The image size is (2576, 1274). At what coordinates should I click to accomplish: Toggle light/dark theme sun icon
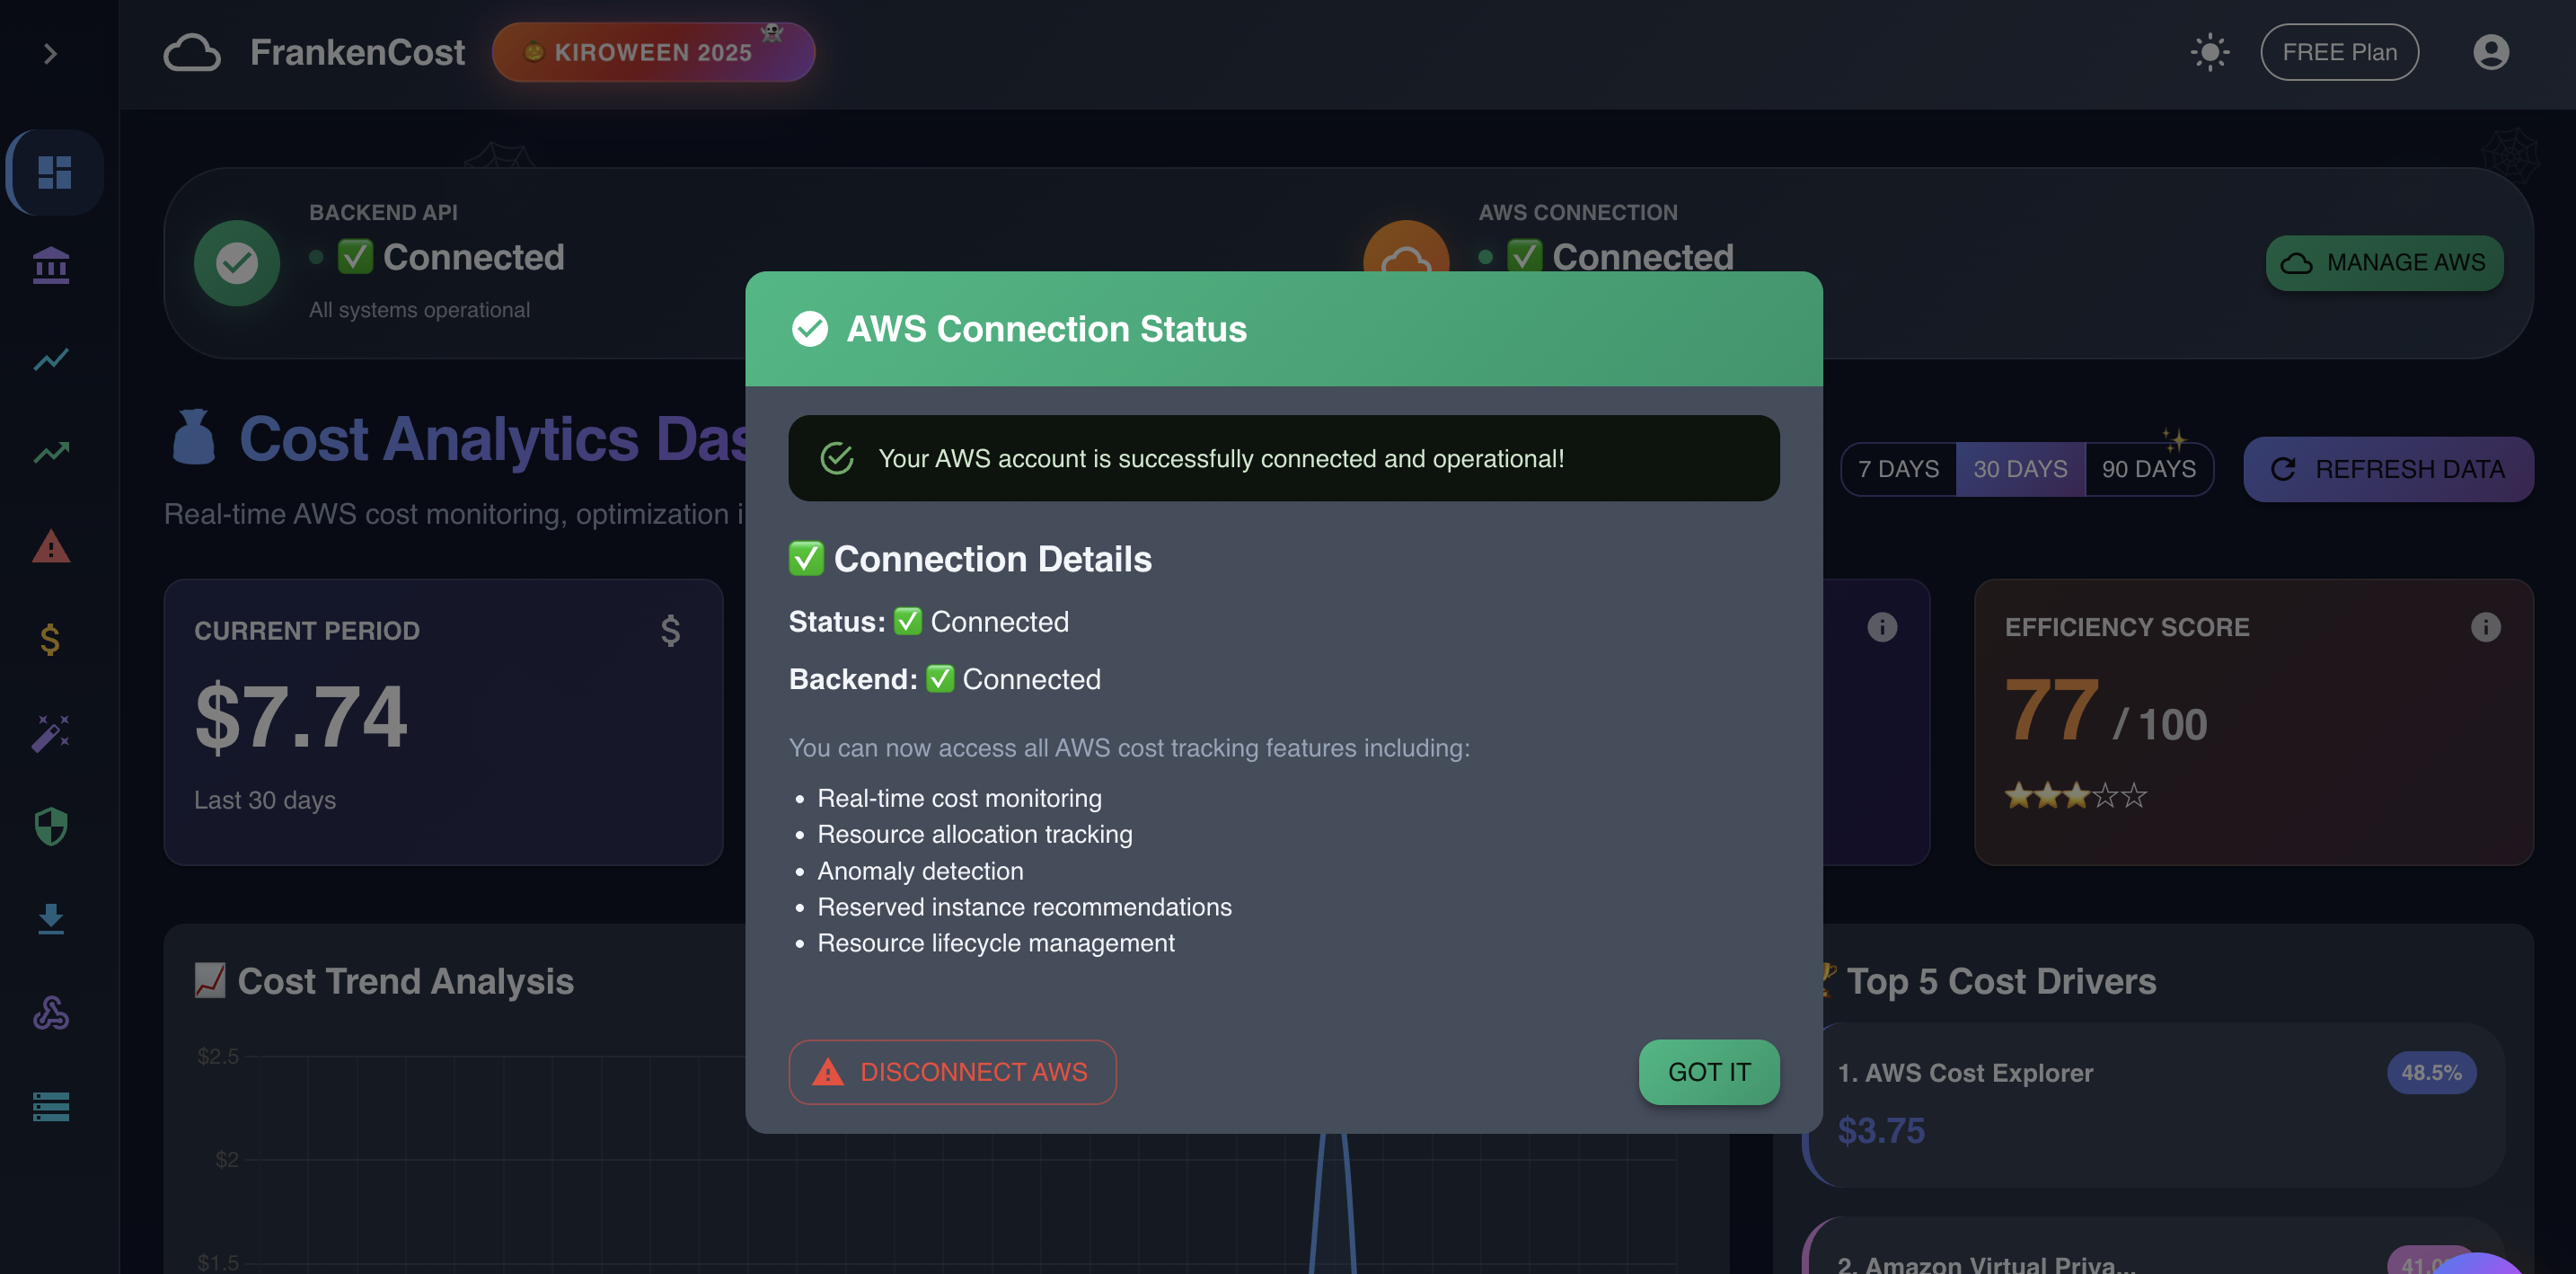point(2209,52)
